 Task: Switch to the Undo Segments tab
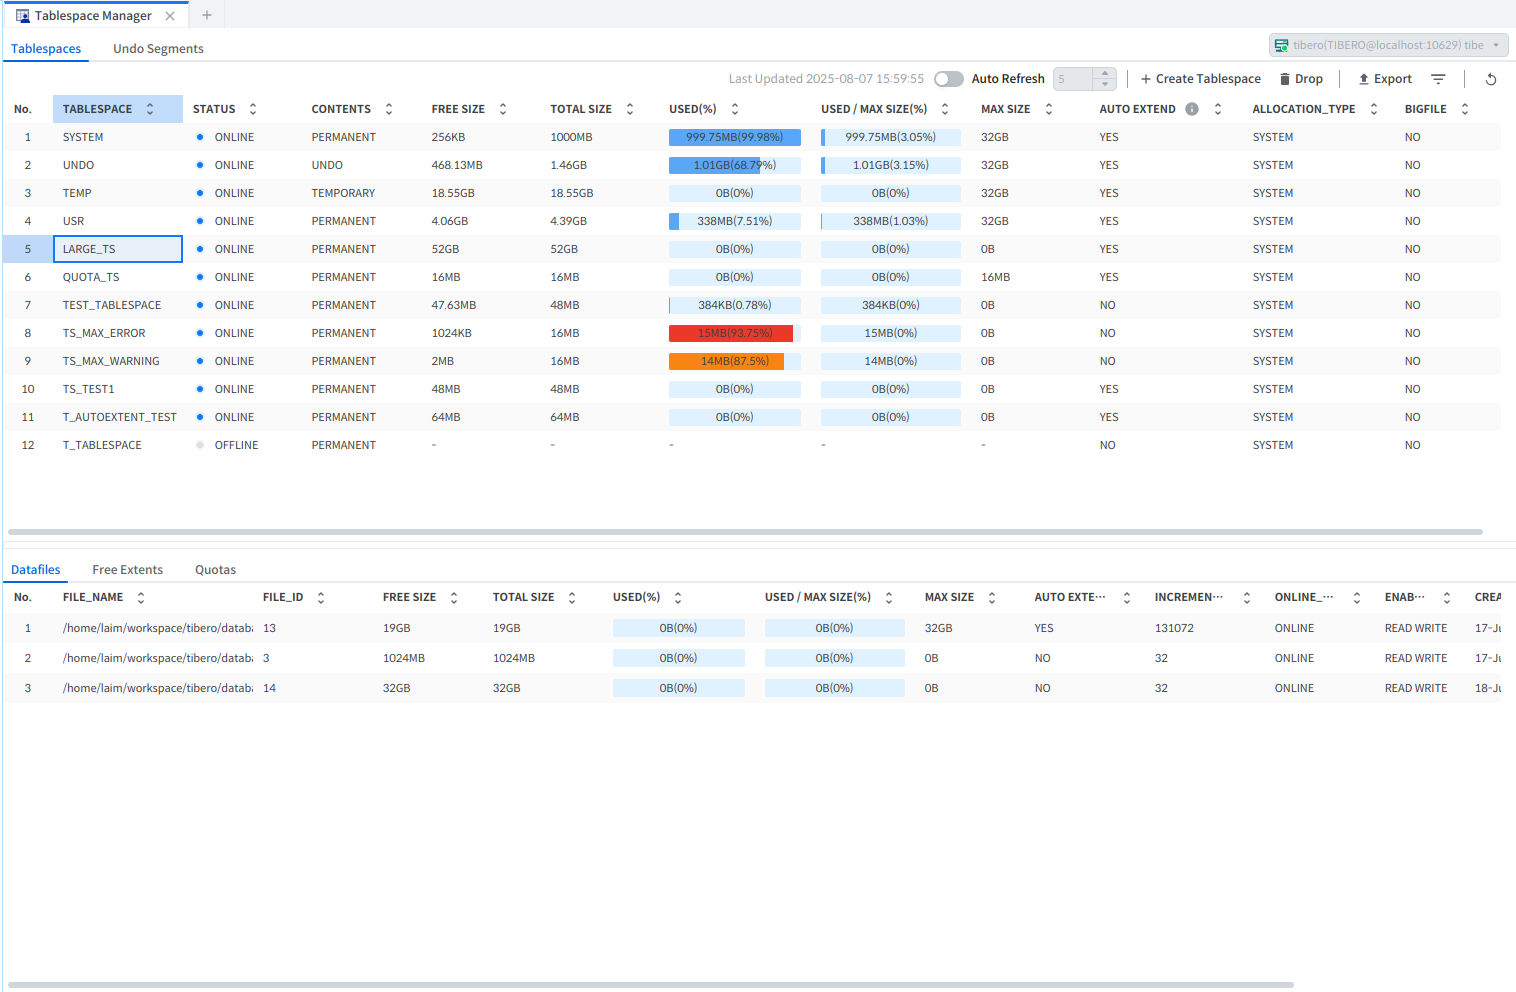click(x=158, y=49)
